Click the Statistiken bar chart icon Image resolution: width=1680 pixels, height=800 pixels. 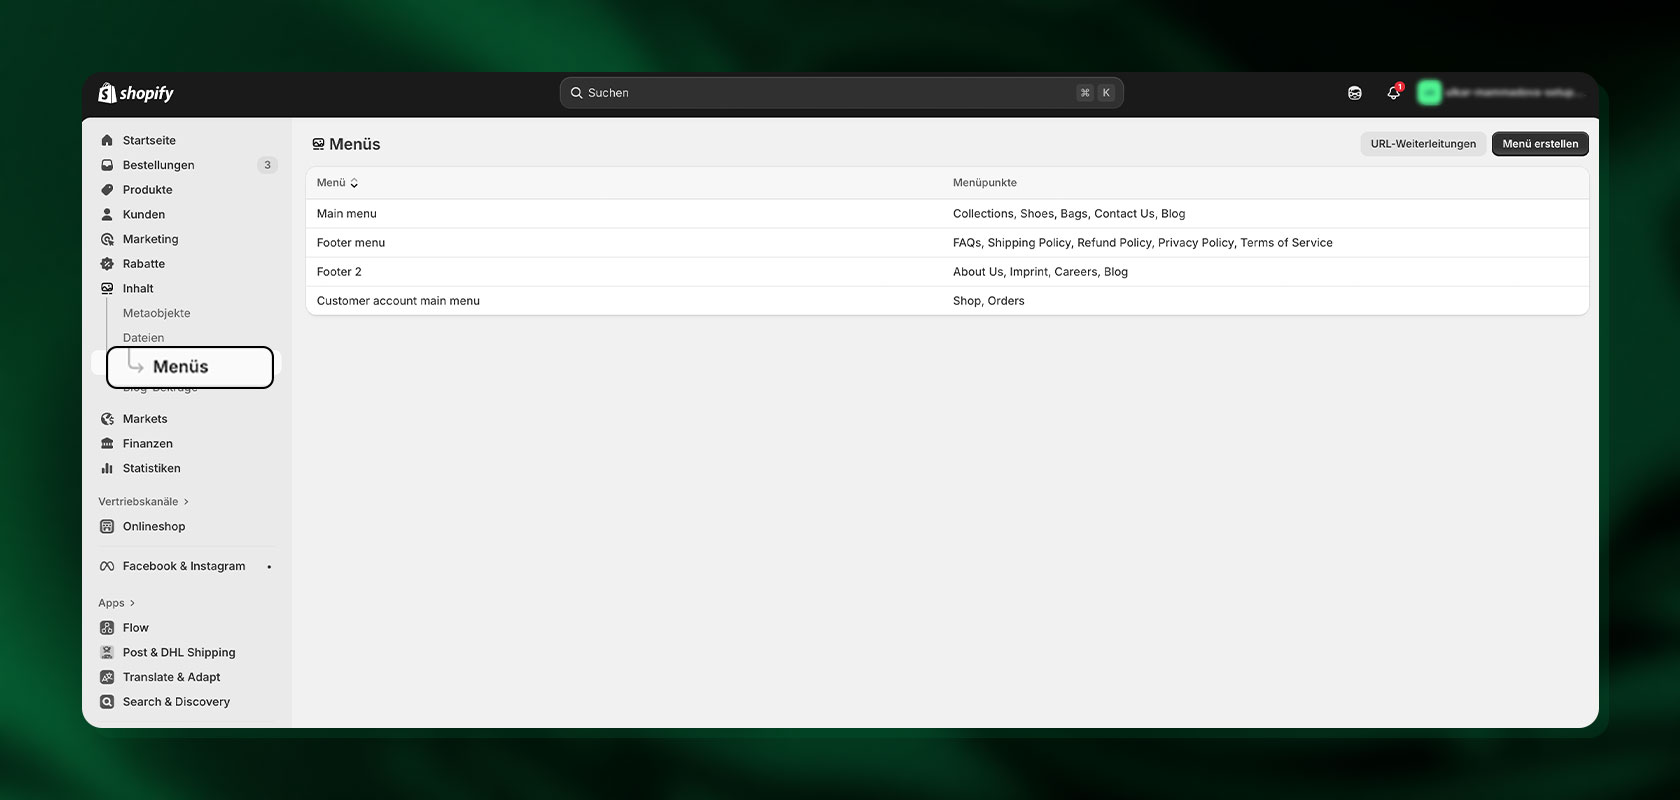coord(107,468)
